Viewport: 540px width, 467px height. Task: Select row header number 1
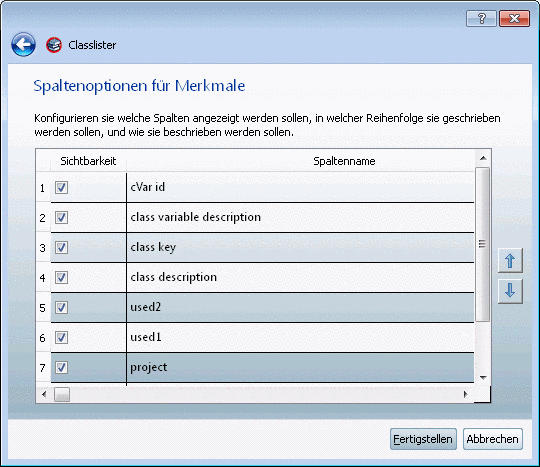(x=43, y=188)
